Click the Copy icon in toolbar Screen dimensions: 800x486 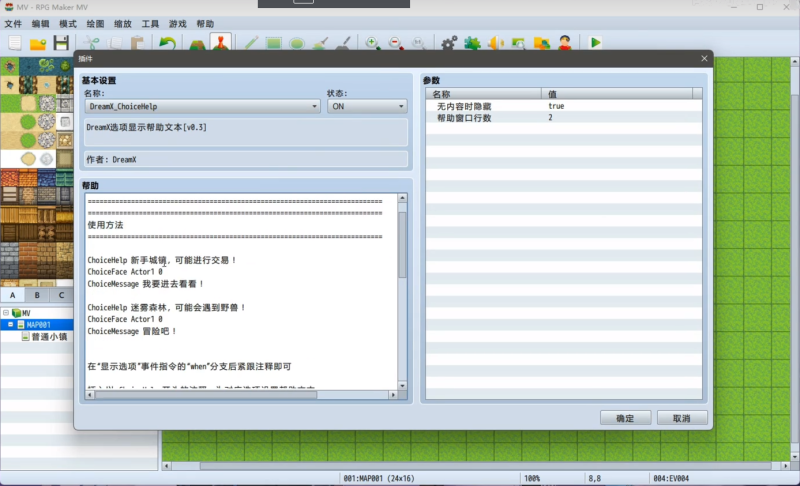point(115,43)
